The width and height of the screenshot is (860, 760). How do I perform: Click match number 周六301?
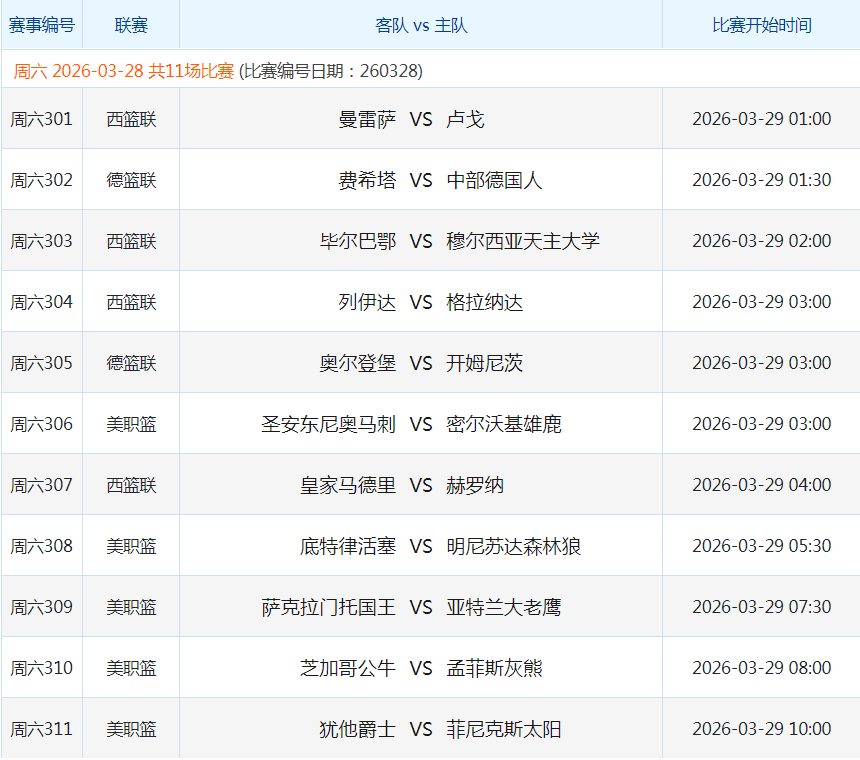pyautogui.click(x=41, y=119)
